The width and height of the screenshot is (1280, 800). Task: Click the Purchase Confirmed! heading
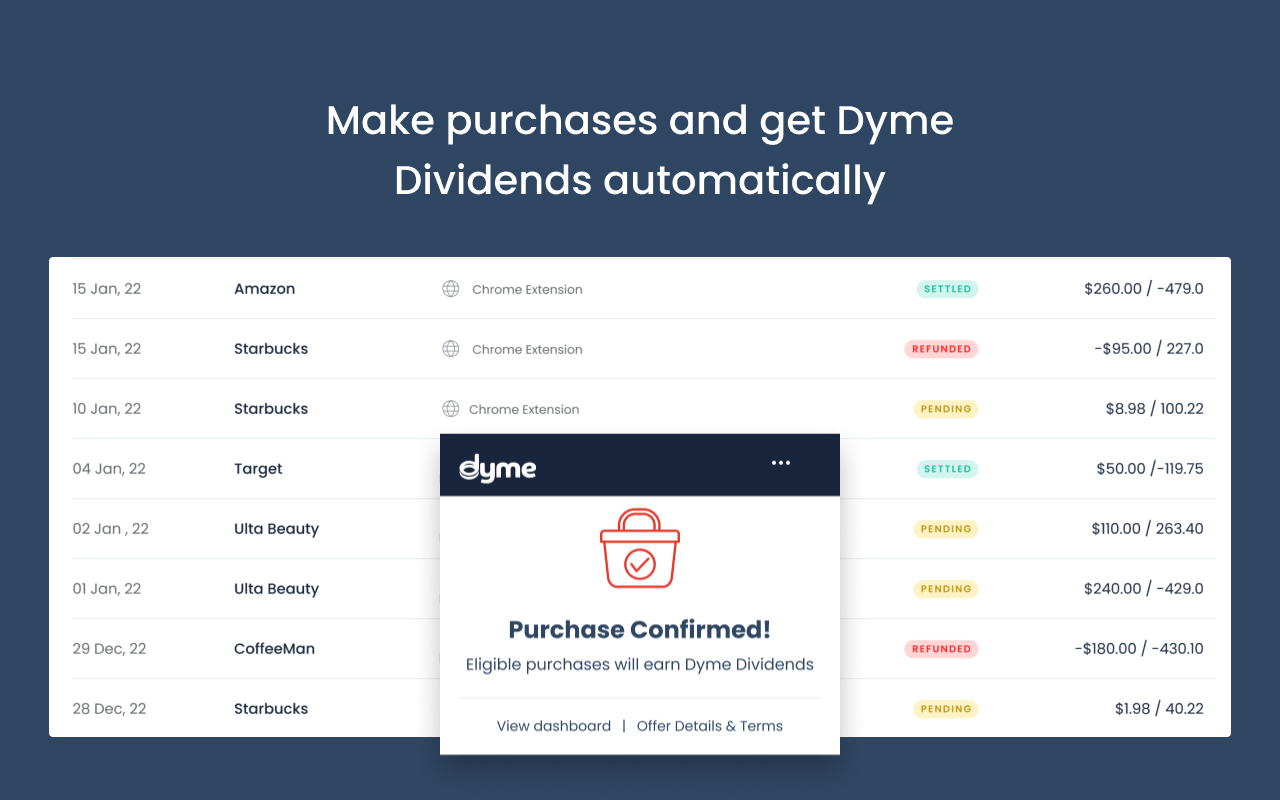pyautogui.click(x=640, y=630)
